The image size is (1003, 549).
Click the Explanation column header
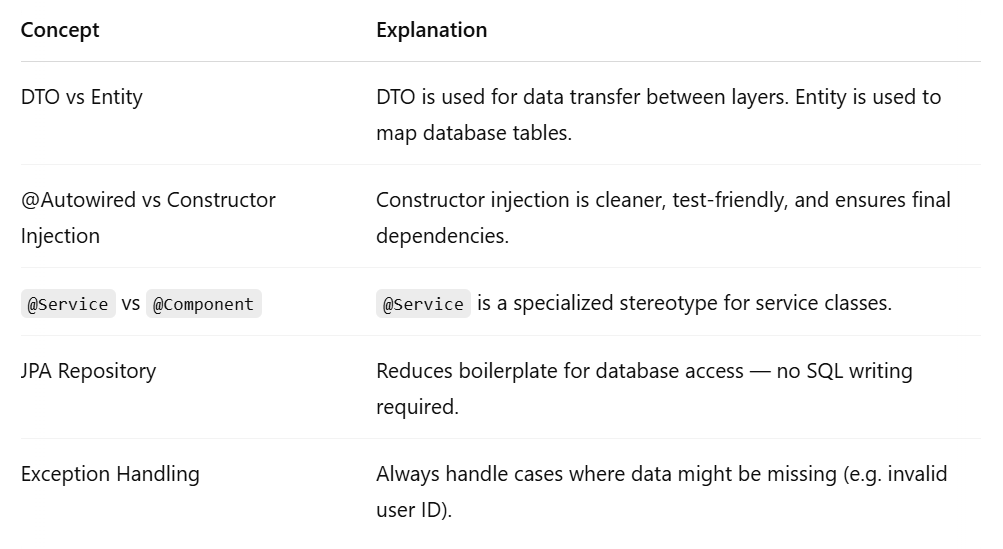coord(431,30)
